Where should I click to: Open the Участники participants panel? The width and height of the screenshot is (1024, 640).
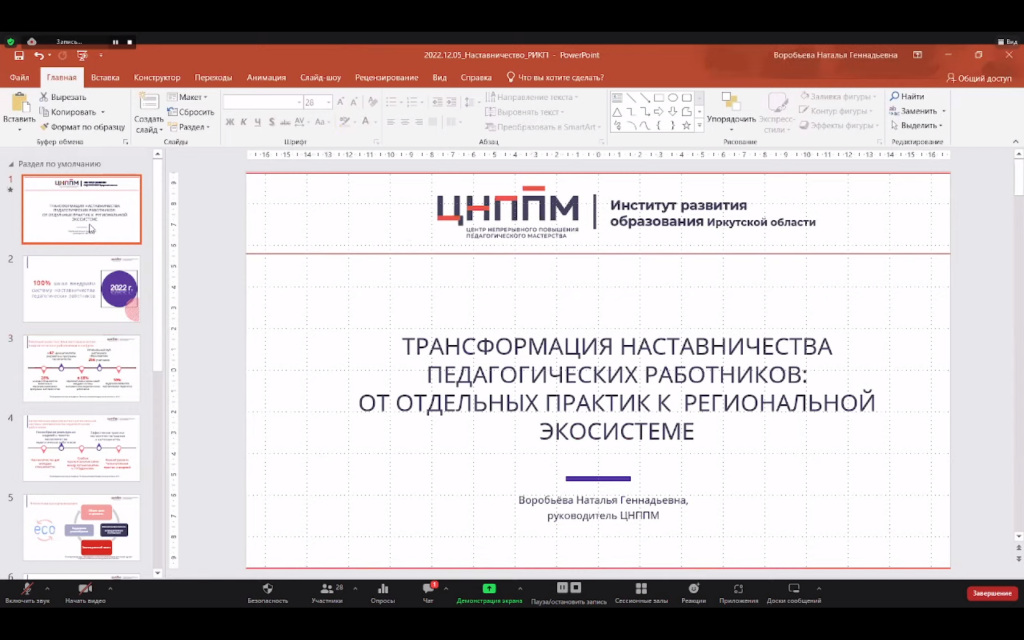(326, 589)
